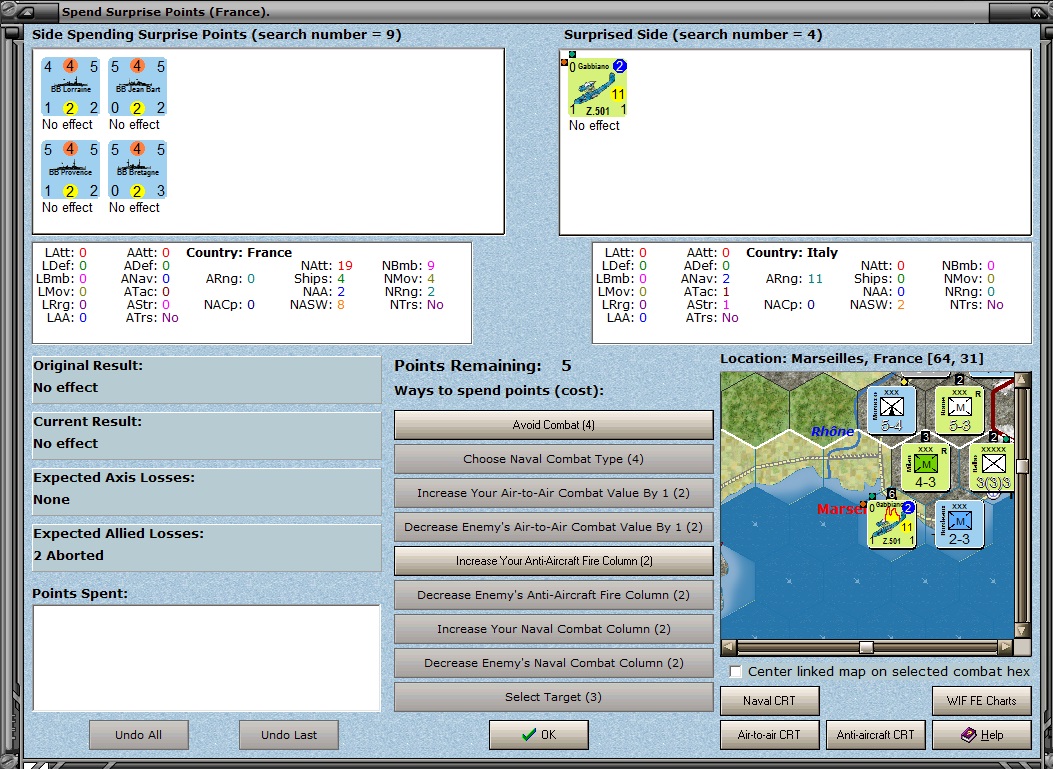1053x769 pixels.
Task: Click the map horizontal scrollbar thumb
Action: click(866, 647)
